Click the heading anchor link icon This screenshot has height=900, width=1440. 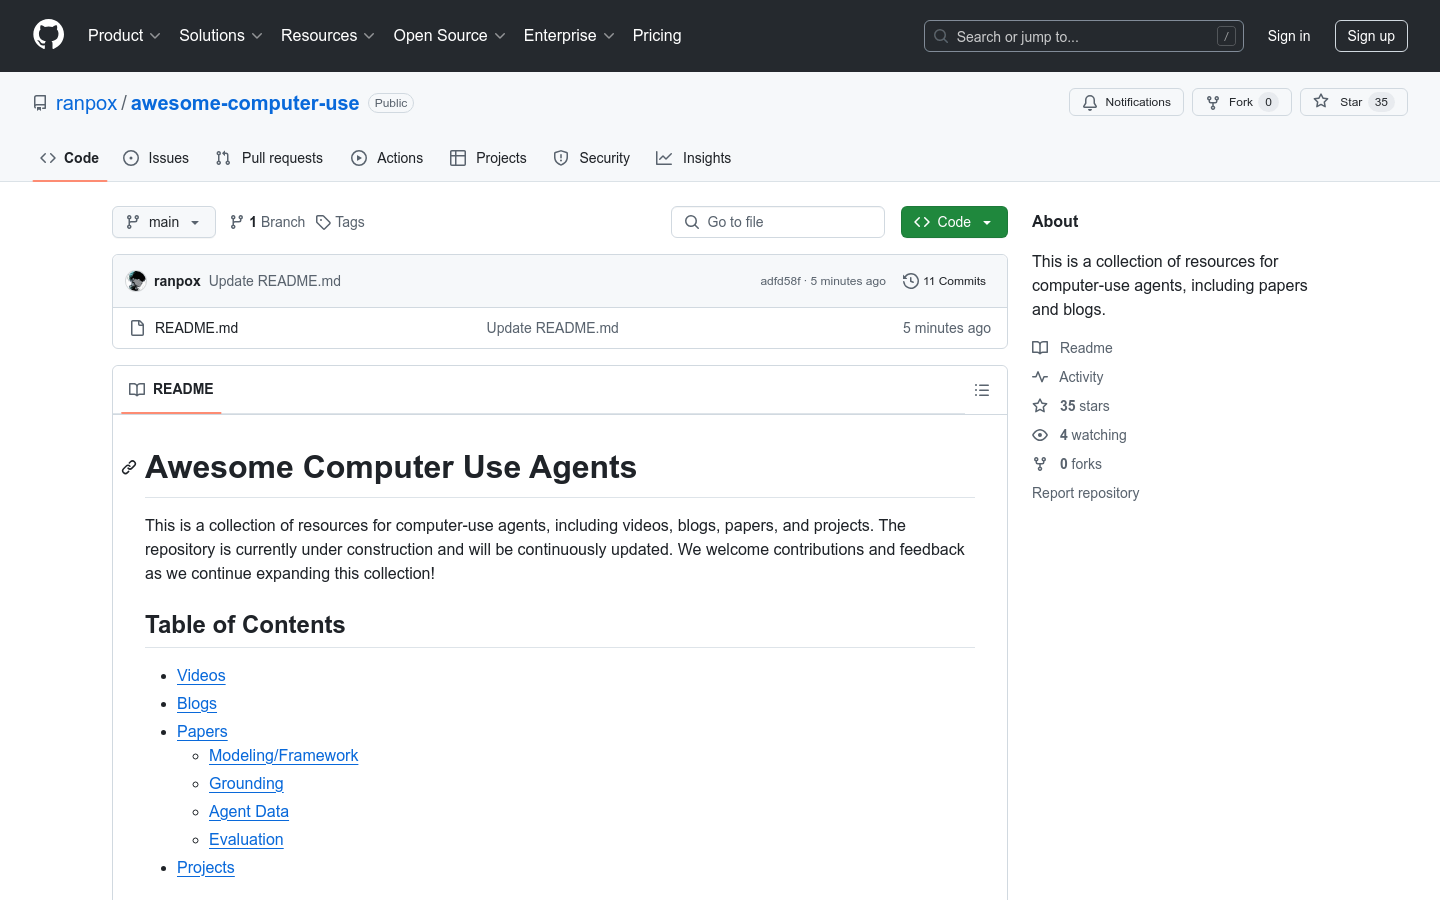[129, 468]
